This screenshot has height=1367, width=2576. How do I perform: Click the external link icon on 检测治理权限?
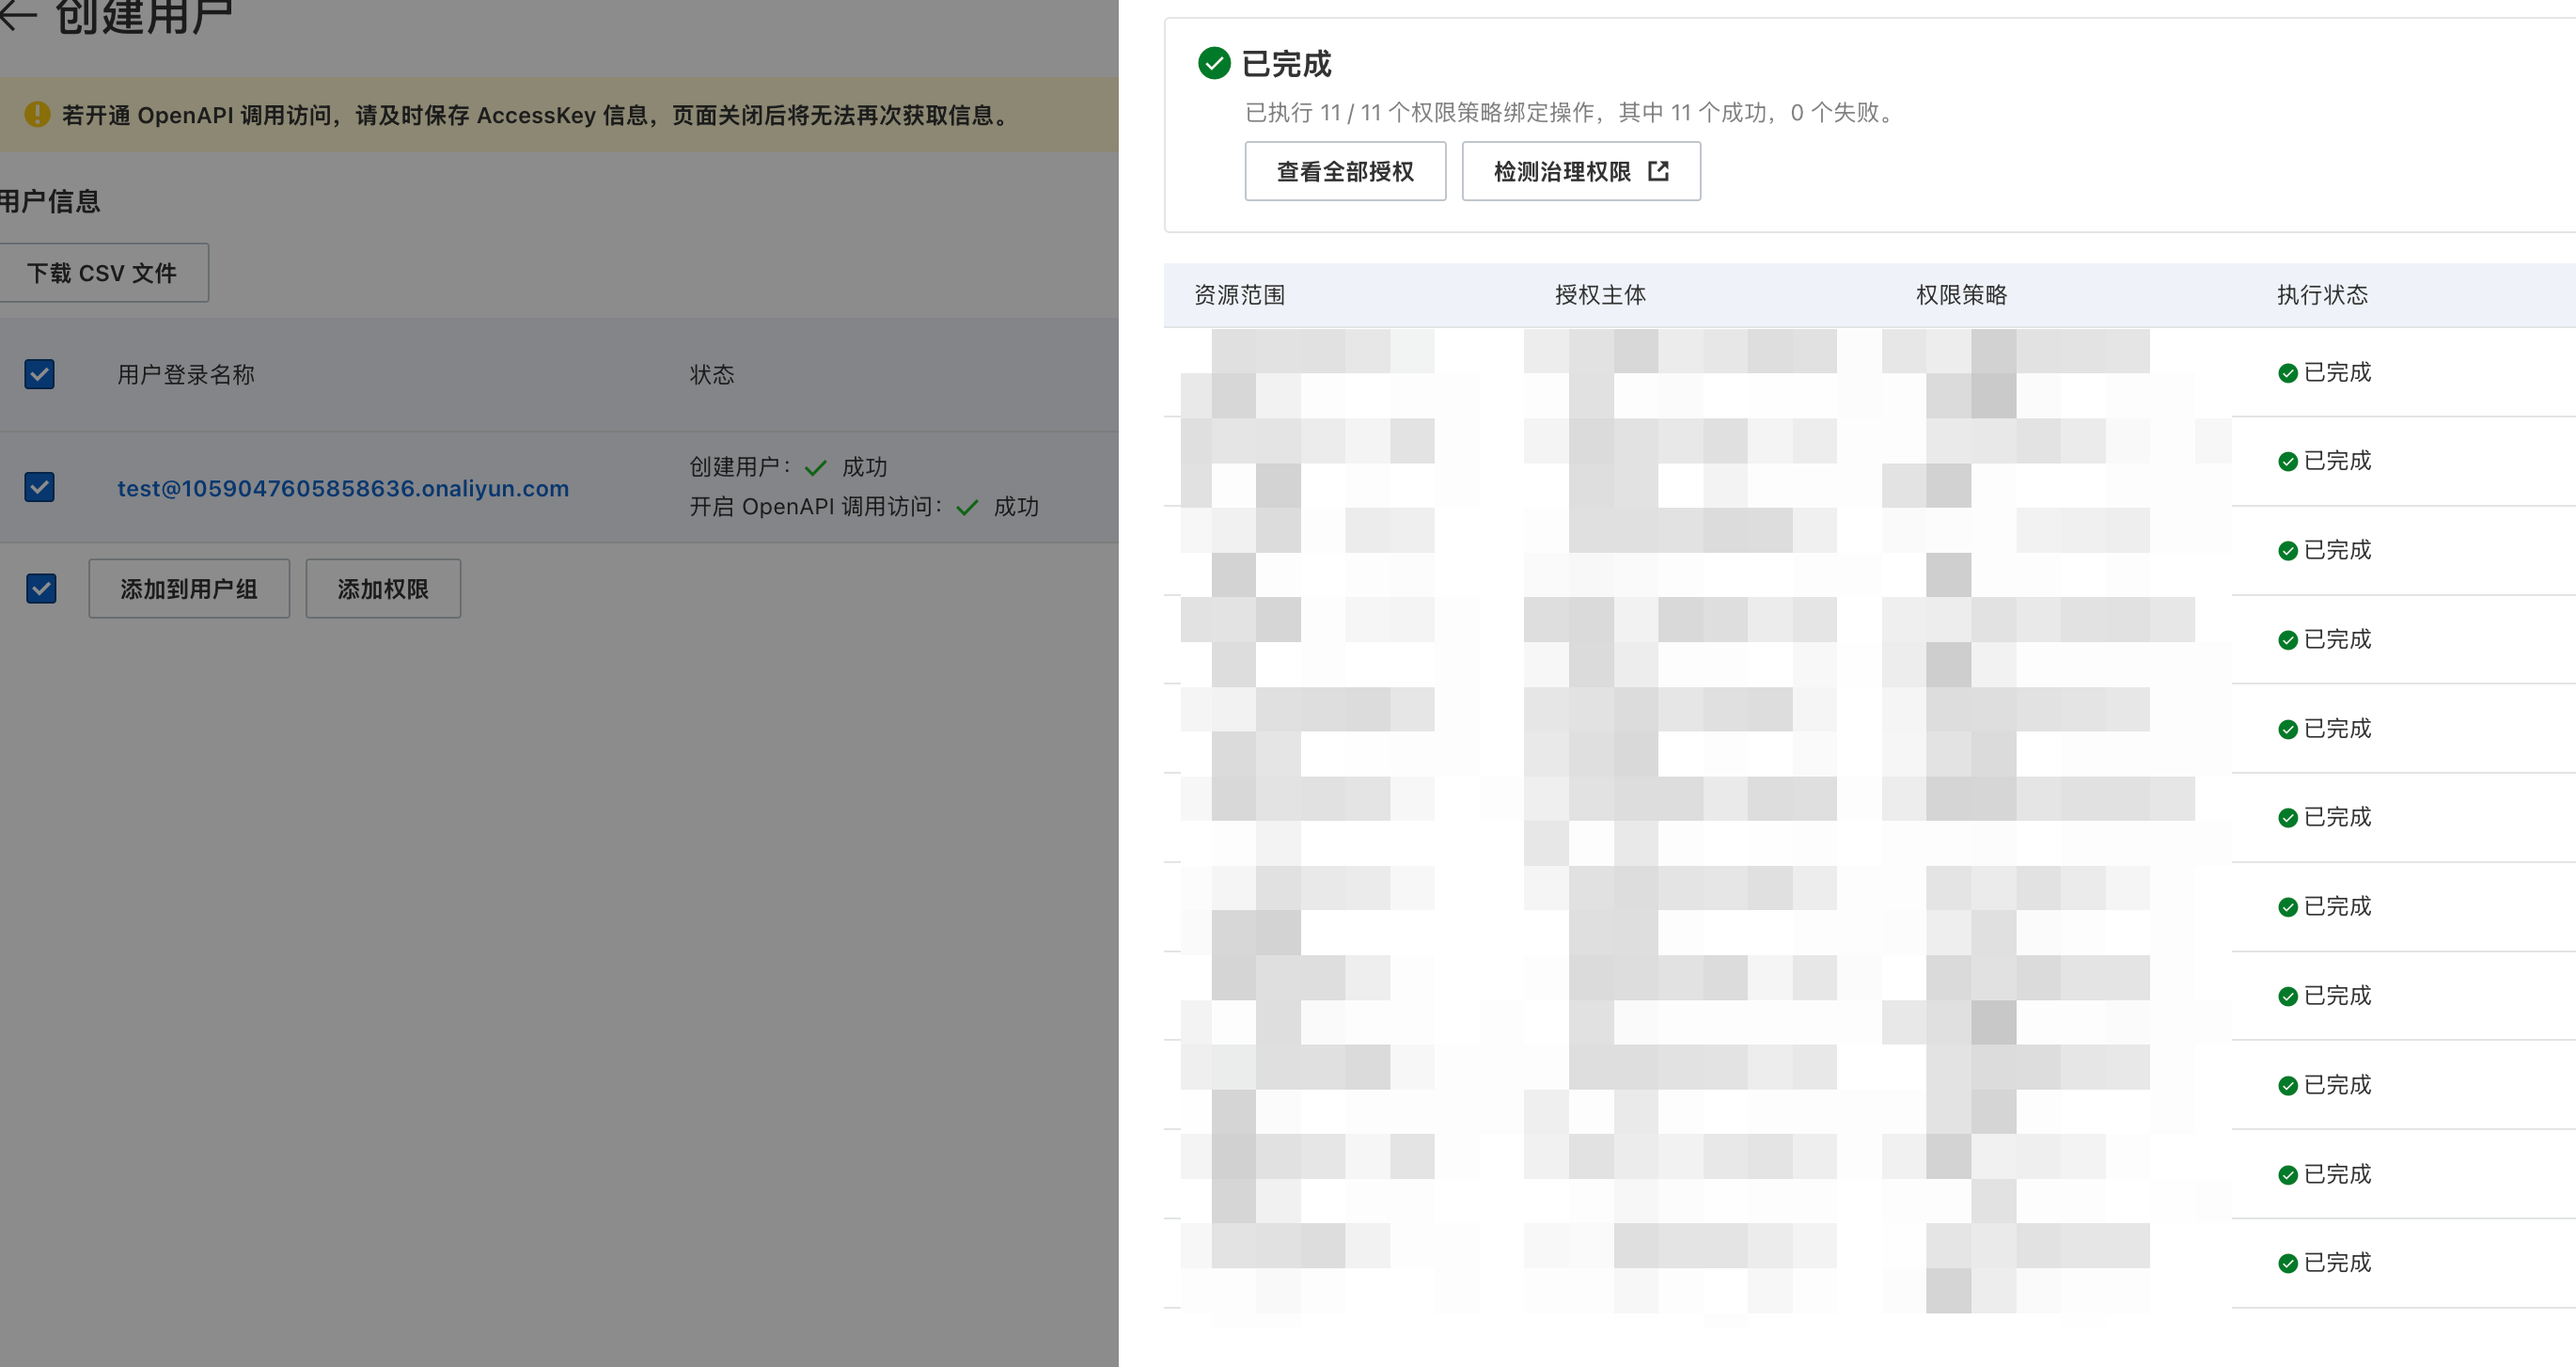tap(1658, 171)
